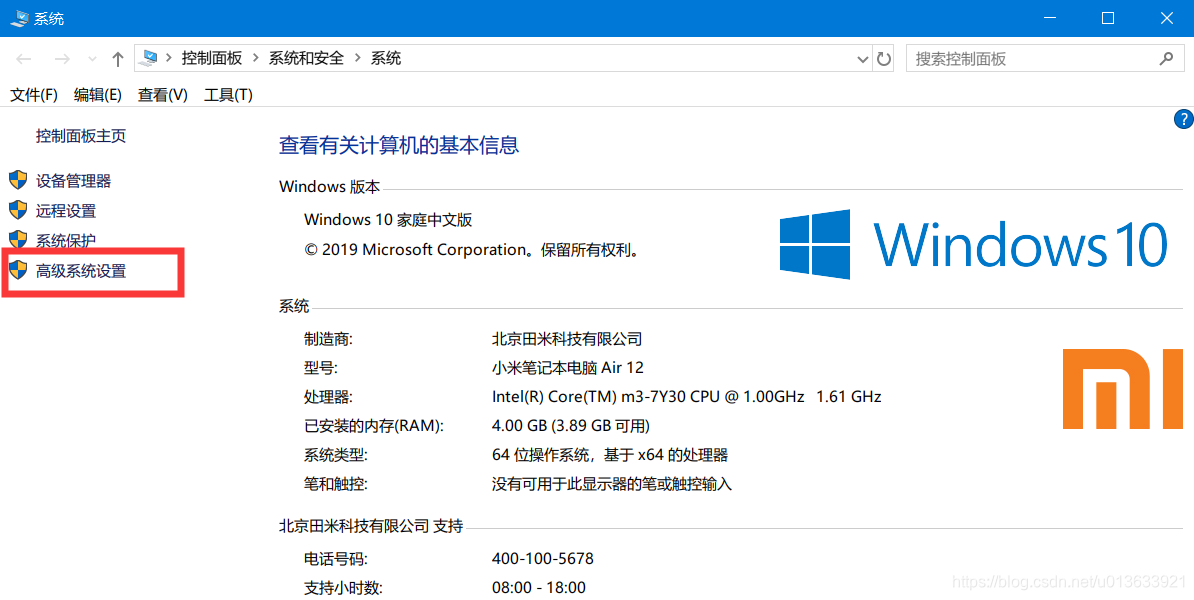
Task: Click phone number 400-100-5678
Action: [543, 558]
